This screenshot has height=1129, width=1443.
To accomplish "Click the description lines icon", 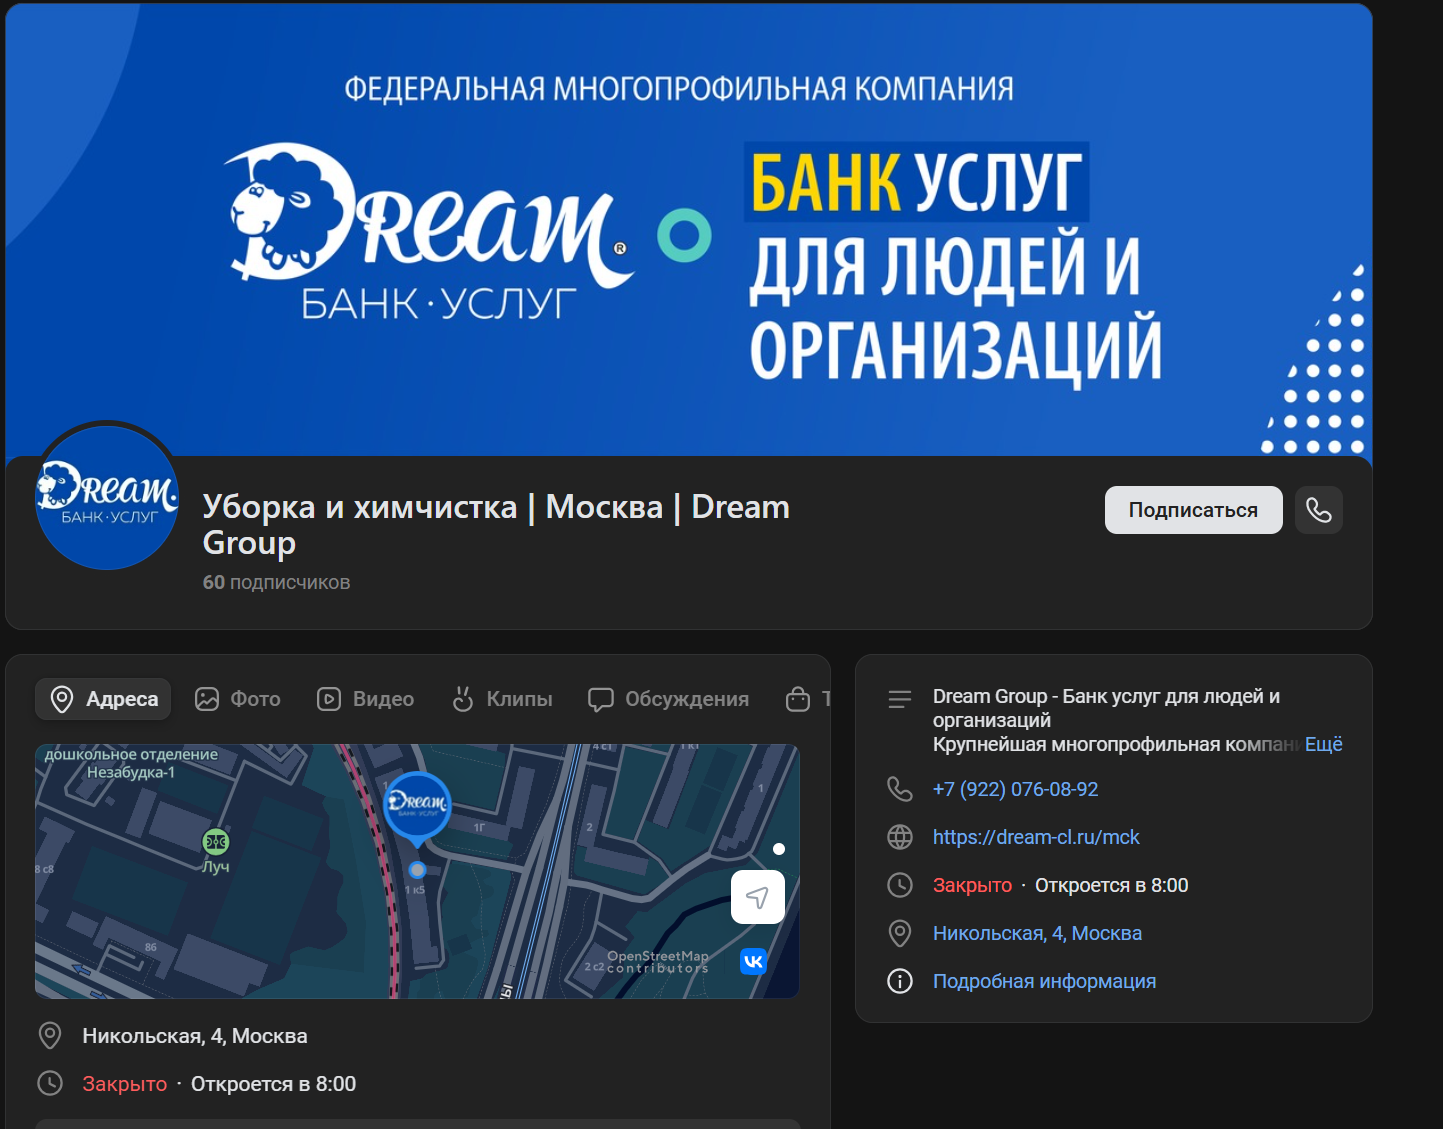I will [900, 699].
